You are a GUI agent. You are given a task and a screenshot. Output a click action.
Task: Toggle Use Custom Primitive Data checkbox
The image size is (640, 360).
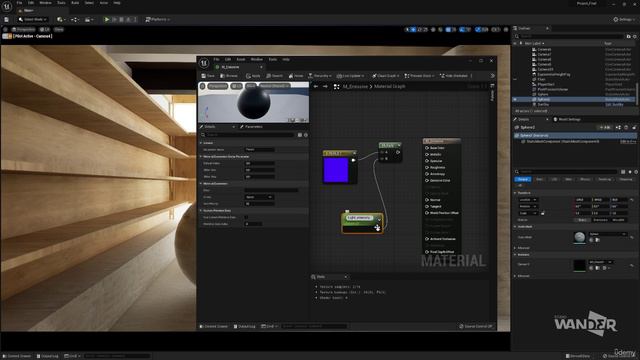click(x=246, y=217)
